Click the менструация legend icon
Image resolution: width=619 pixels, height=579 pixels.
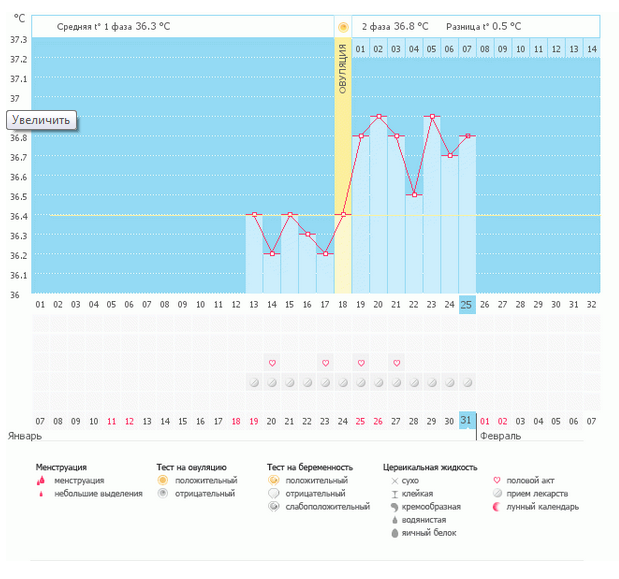pyautogui.click(x=41, y=480)
